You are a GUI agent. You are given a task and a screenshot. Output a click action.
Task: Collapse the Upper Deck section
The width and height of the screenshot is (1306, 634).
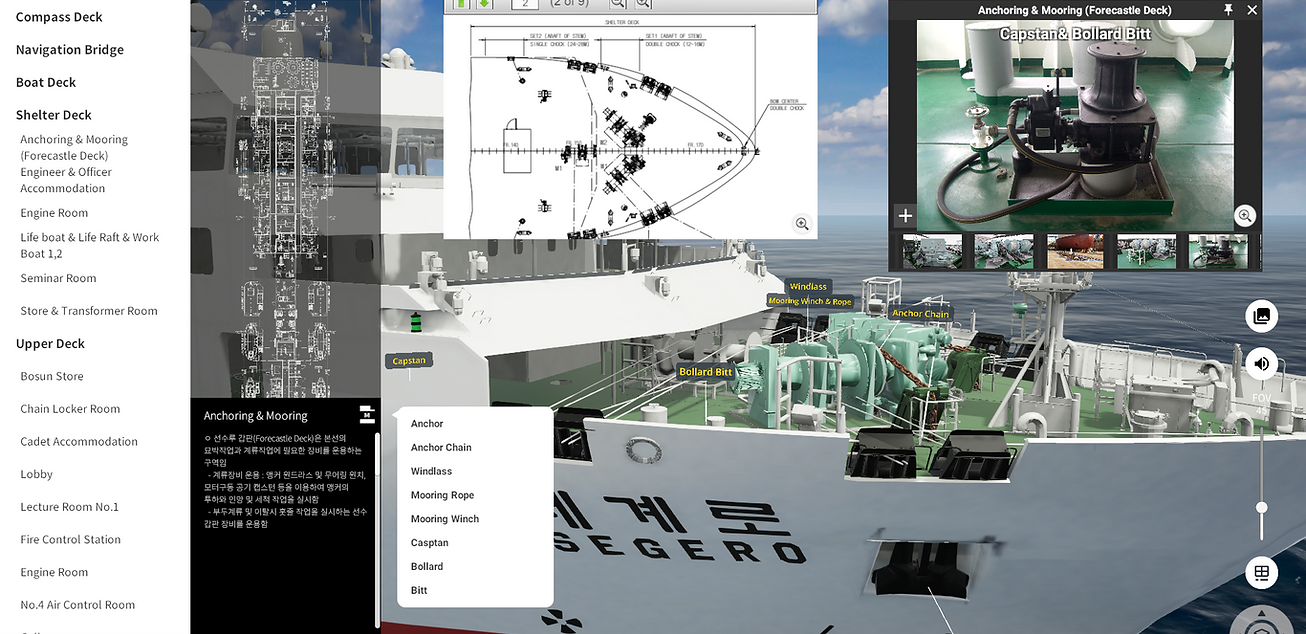[x=50, y=344]
